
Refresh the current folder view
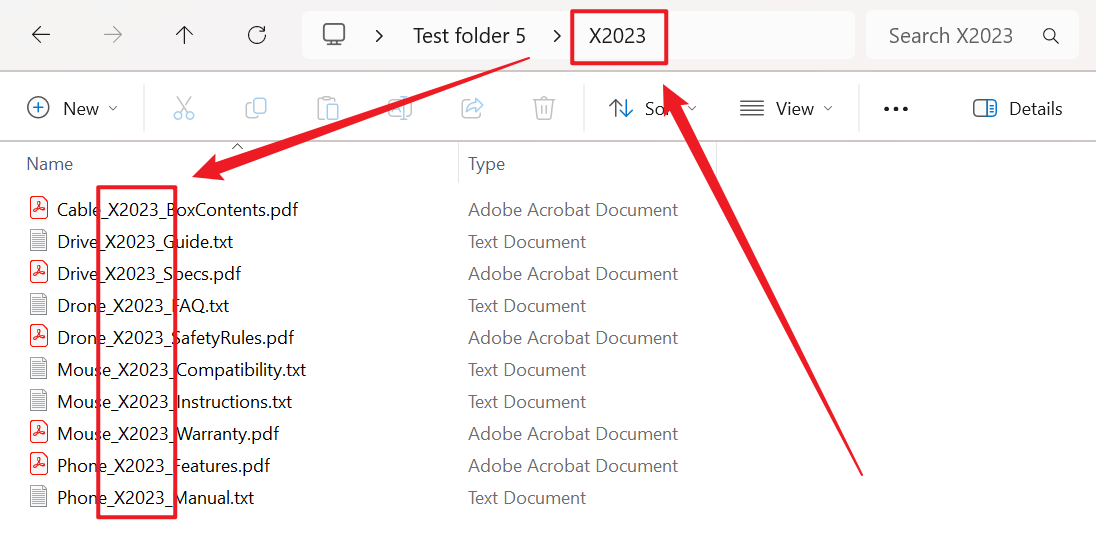pos(257,36)
